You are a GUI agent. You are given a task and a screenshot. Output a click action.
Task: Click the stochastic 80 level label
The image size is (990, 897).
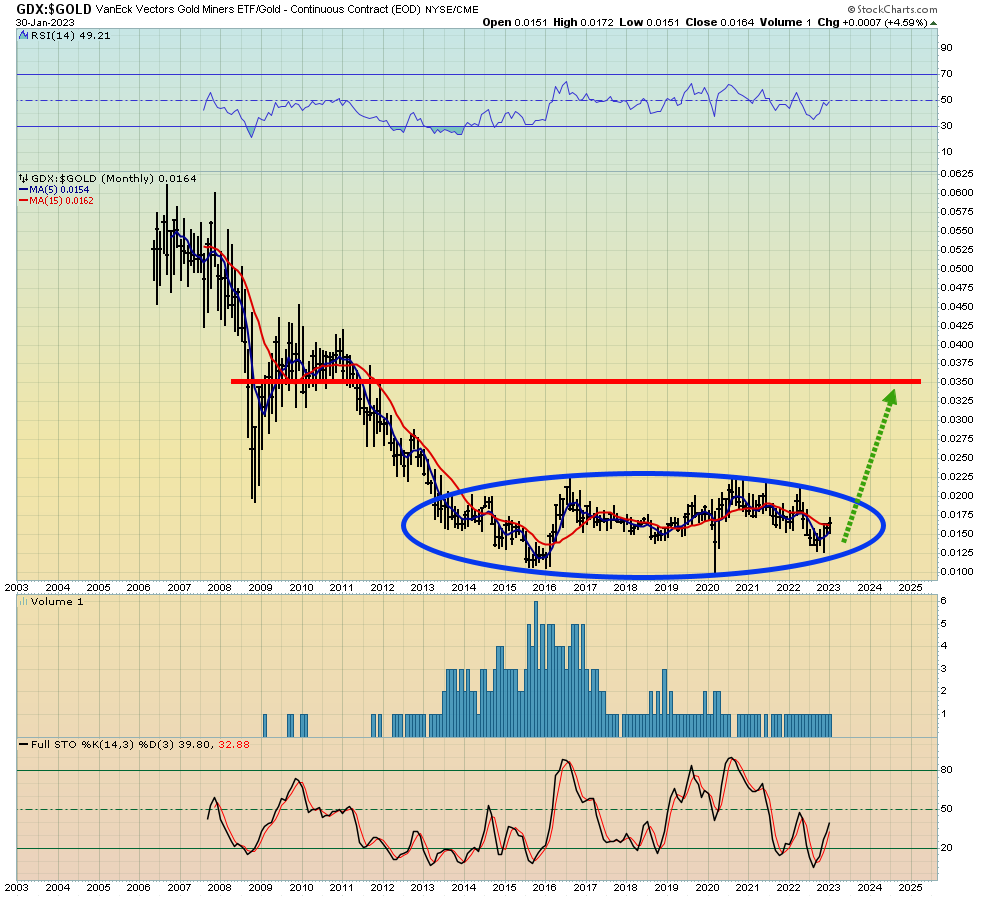click(946, 770)
